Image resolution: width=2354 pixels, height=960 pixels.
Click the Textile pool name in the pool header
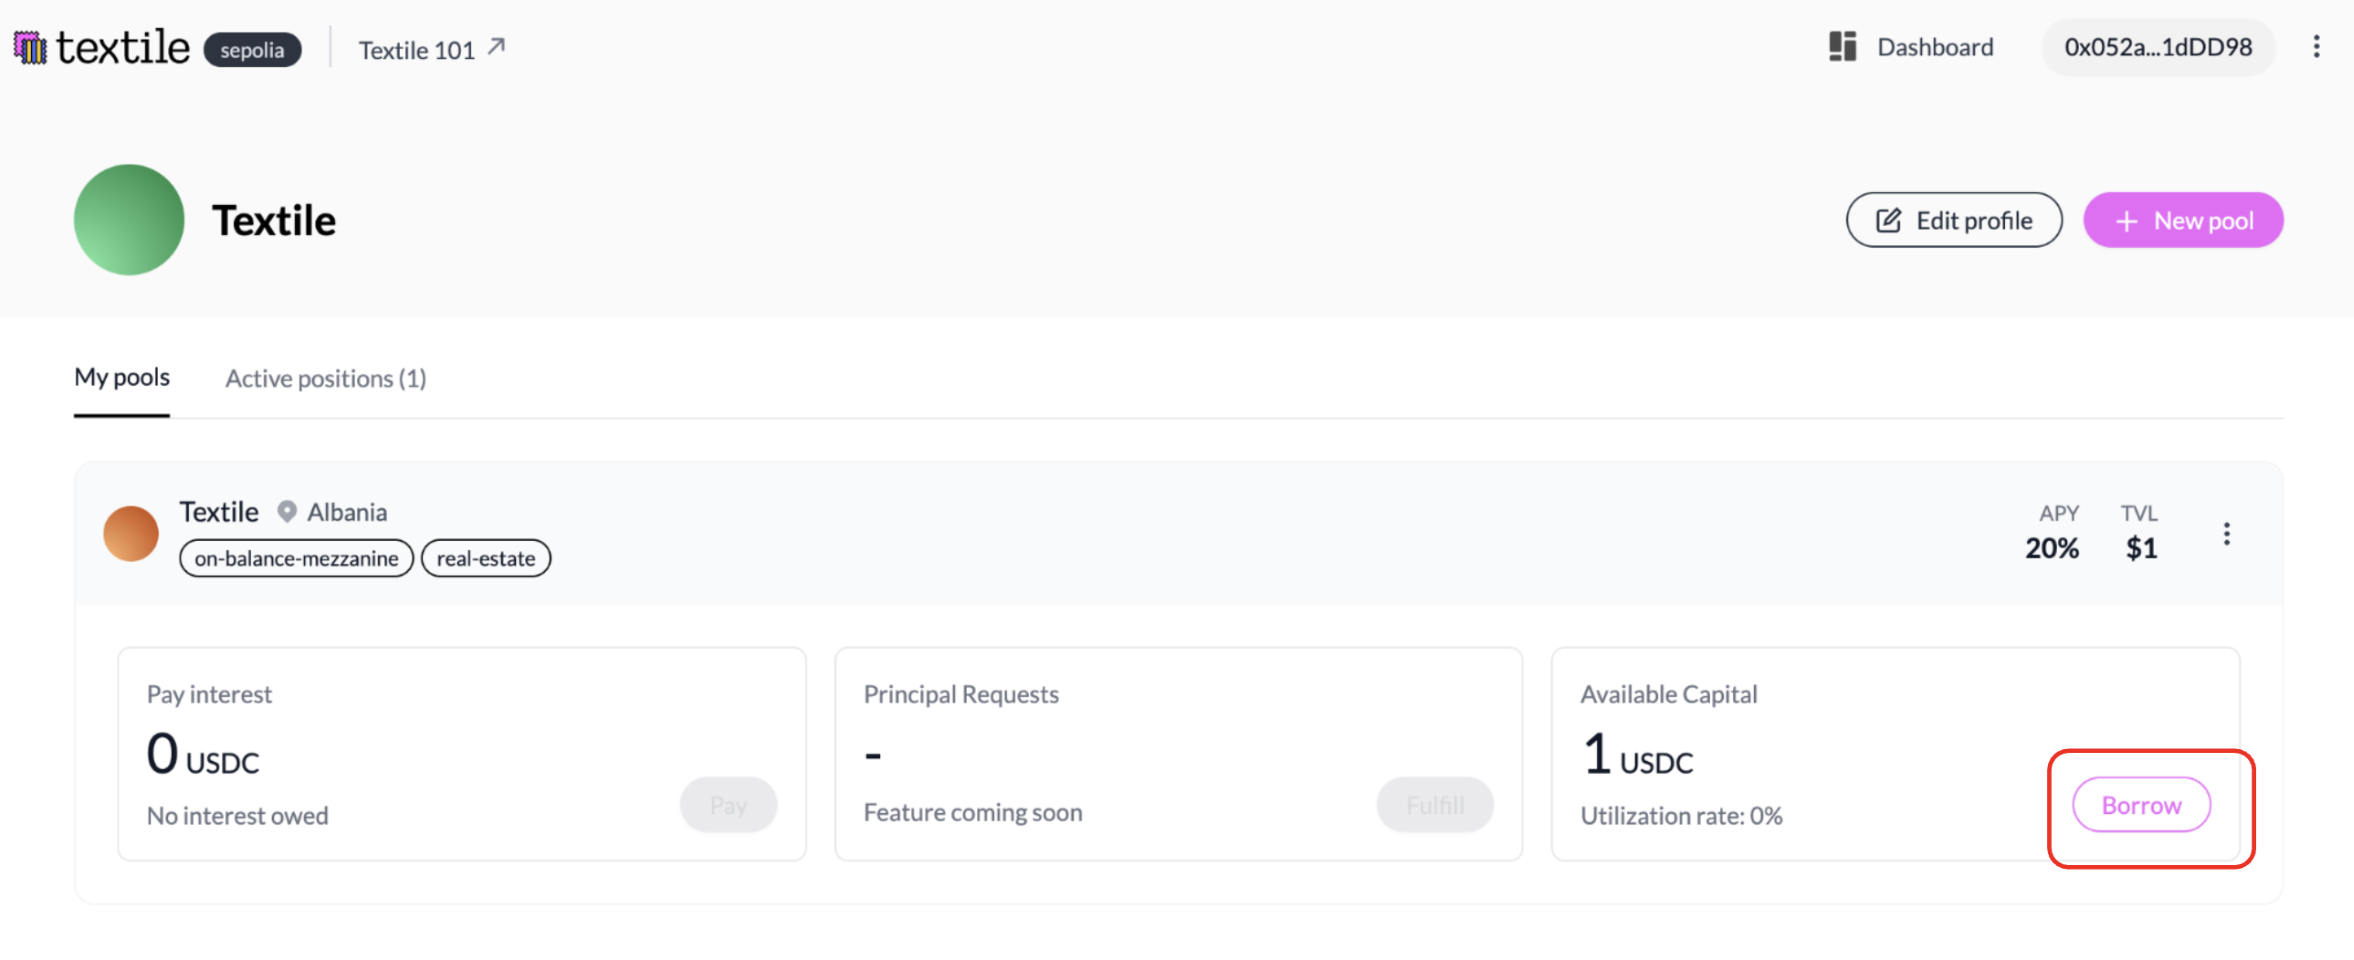click(219, 512)
